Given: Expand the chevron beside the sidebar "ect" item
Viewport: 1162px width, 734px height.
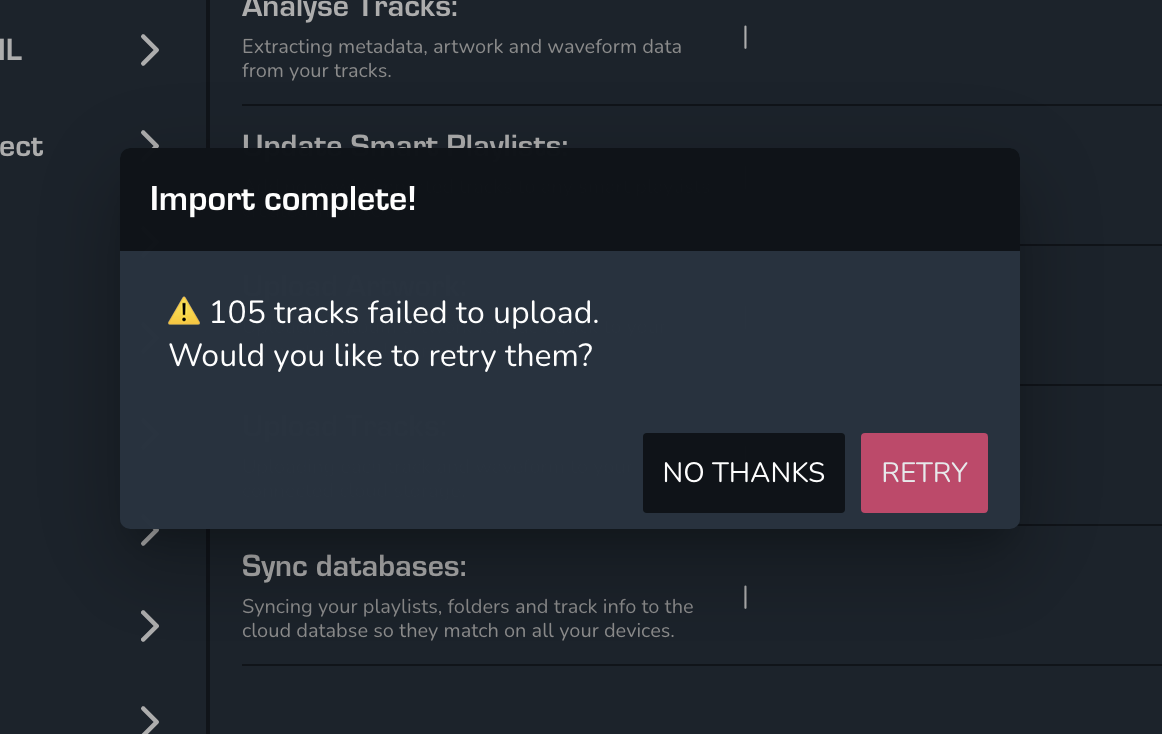Looking at the screenshot, I should coord(150,140).
